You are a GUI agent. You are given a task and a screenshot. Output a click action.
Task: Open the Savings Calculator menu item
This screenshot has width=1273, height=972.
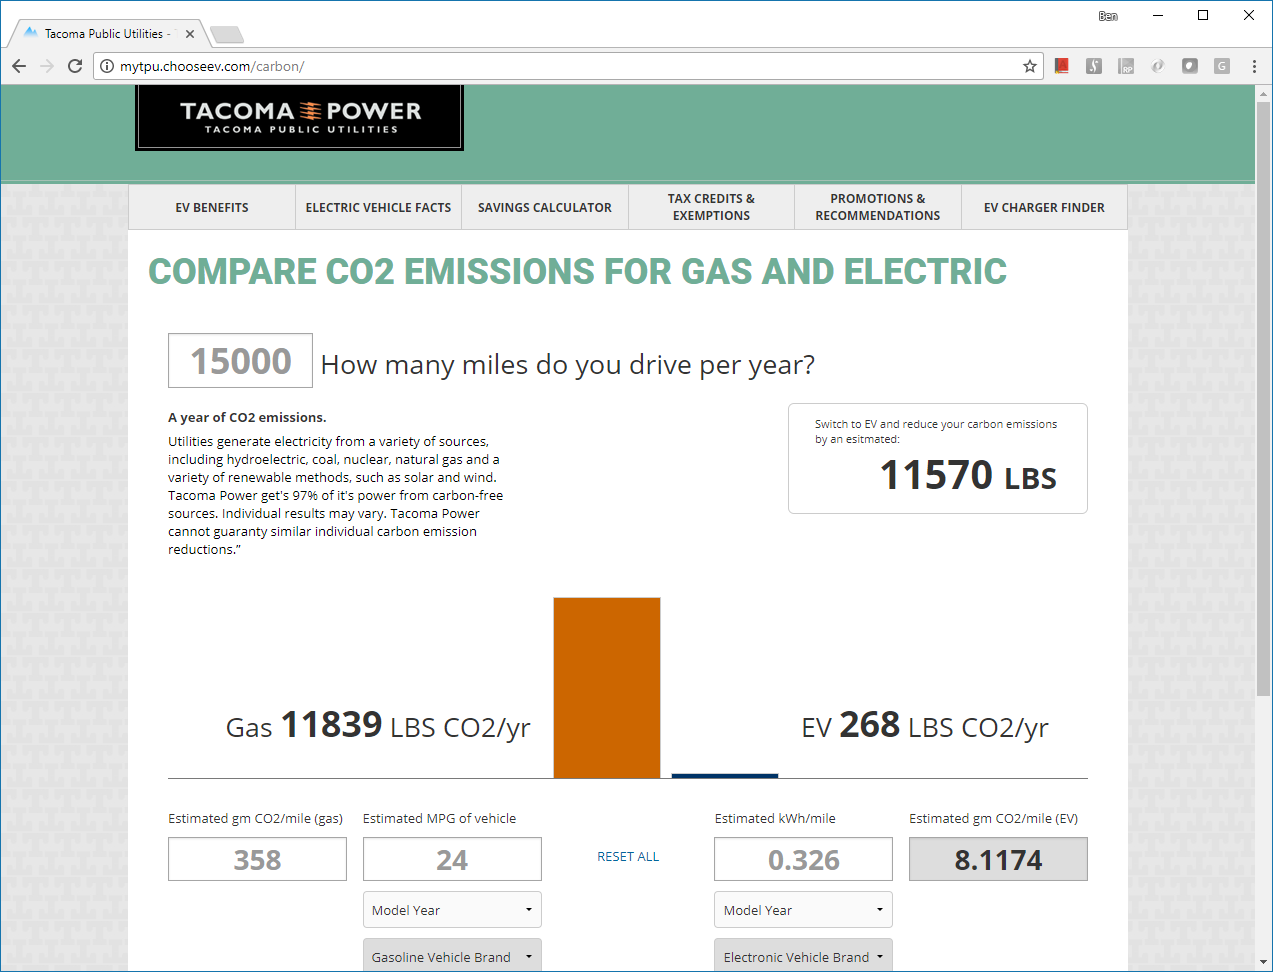pyautogui.click(x=545, y=208)
